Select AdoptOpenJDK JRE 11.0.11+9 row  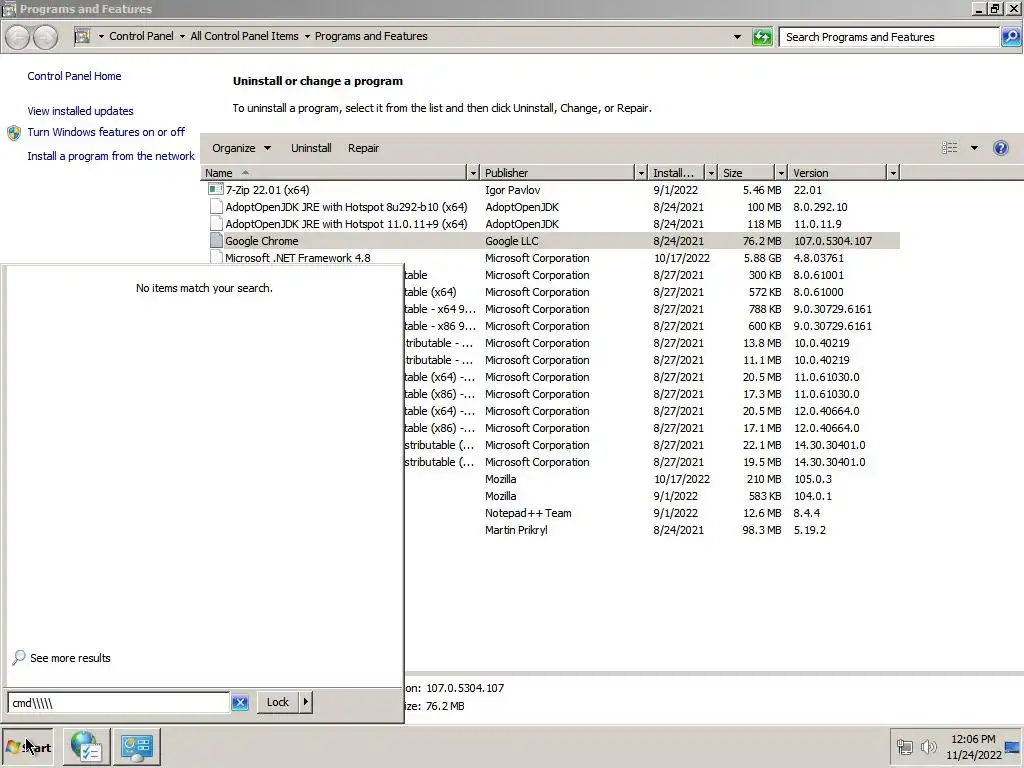(550, 224)
